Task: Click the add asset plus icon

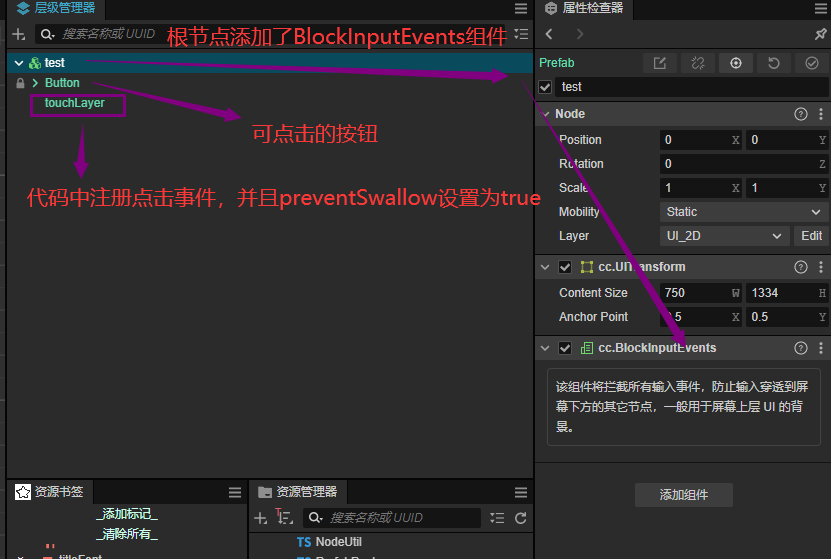Action: click(x=260, y=518)
